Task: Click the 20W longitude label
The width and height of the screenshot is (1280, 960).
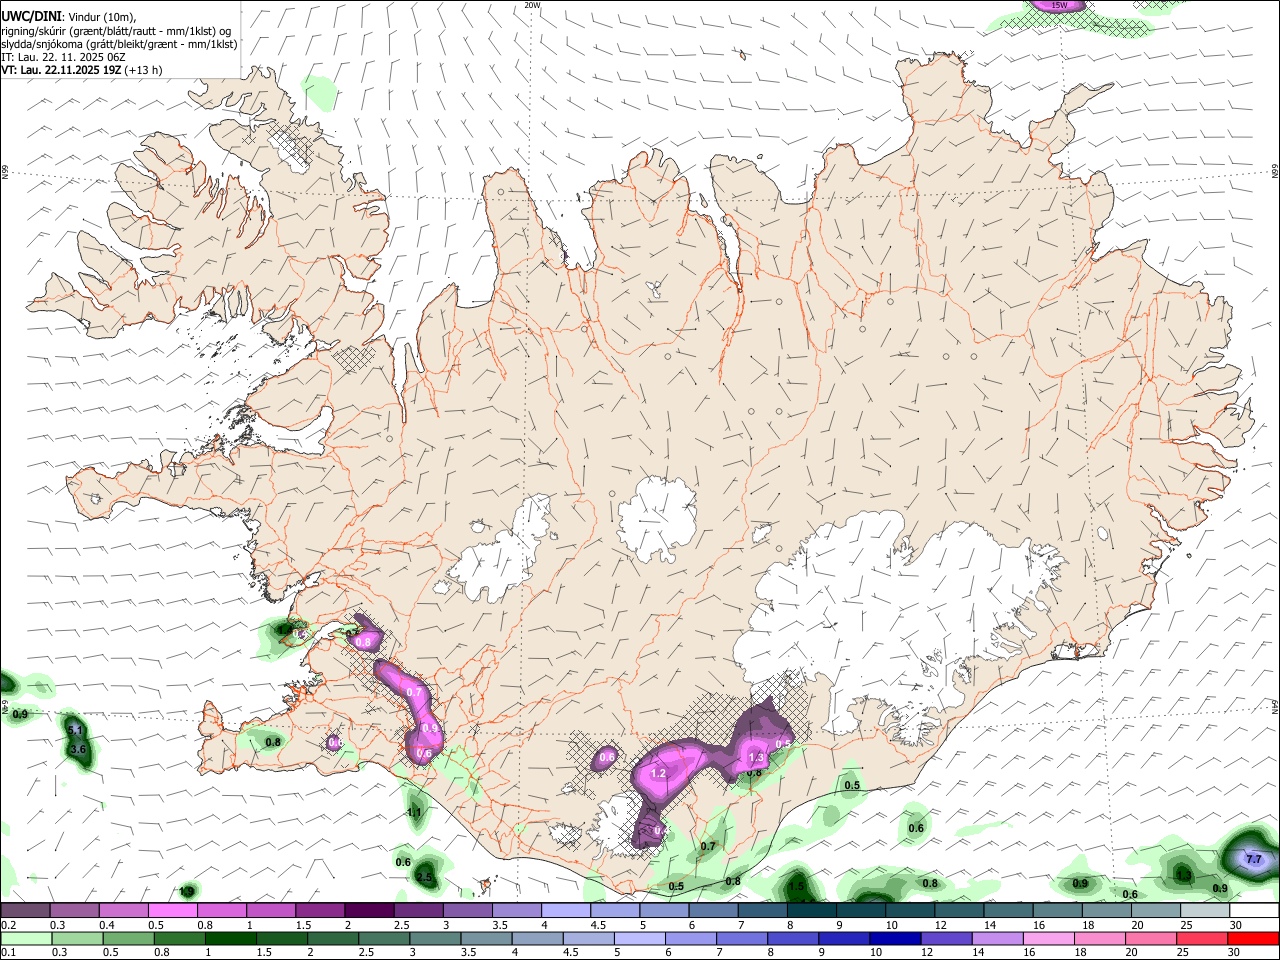Action: click(532, 5)
